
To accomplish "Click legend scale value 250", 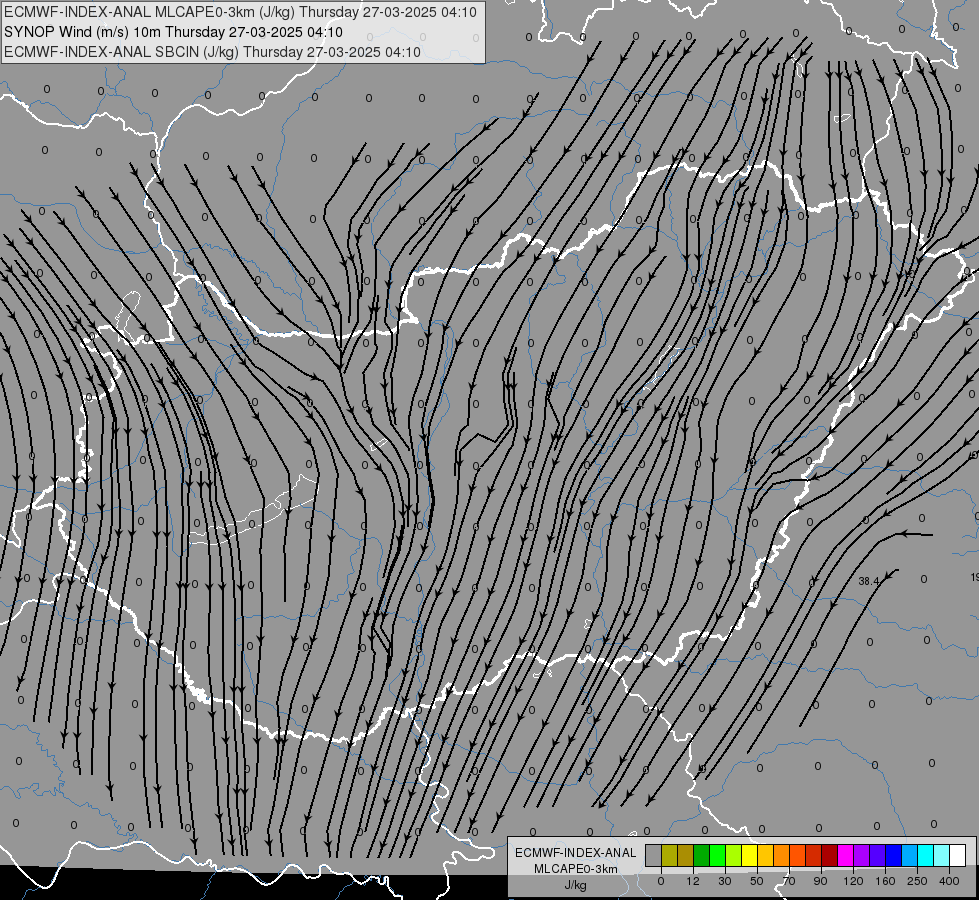I will (917, 881).
